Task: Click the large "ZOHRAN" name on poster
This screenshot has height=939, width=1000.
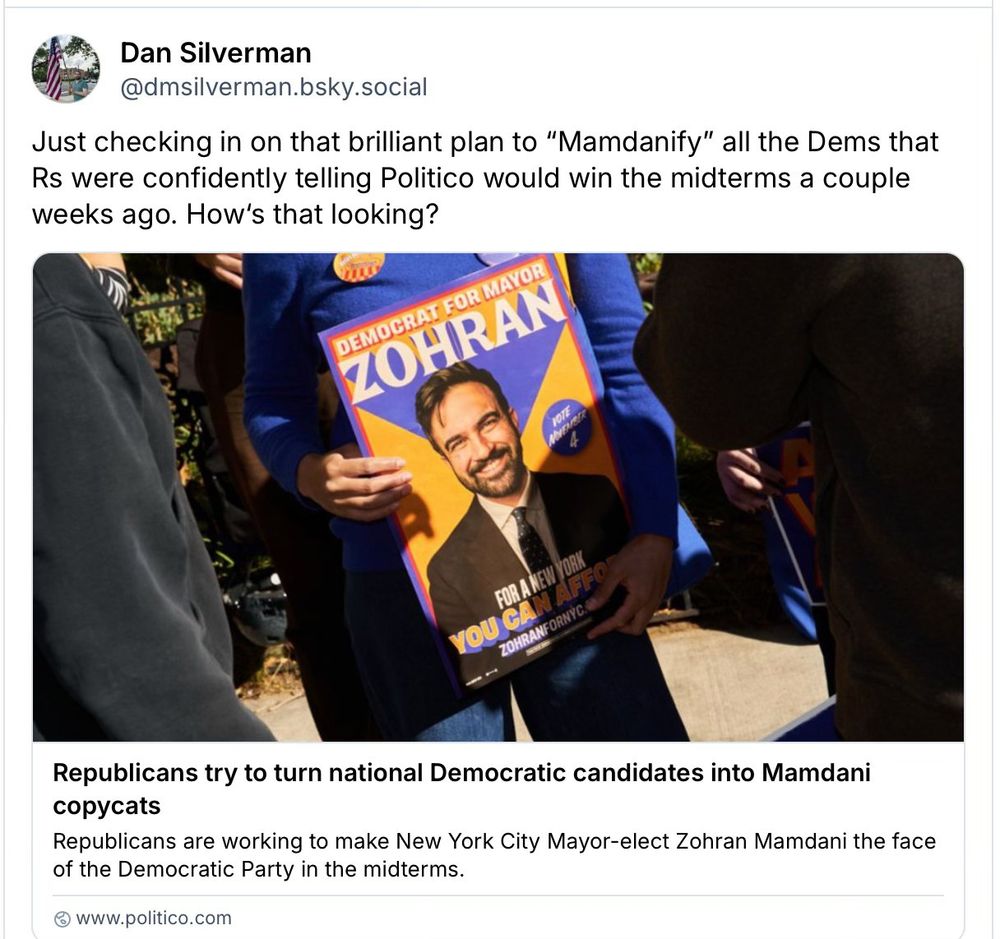Action: coord(455,343)
